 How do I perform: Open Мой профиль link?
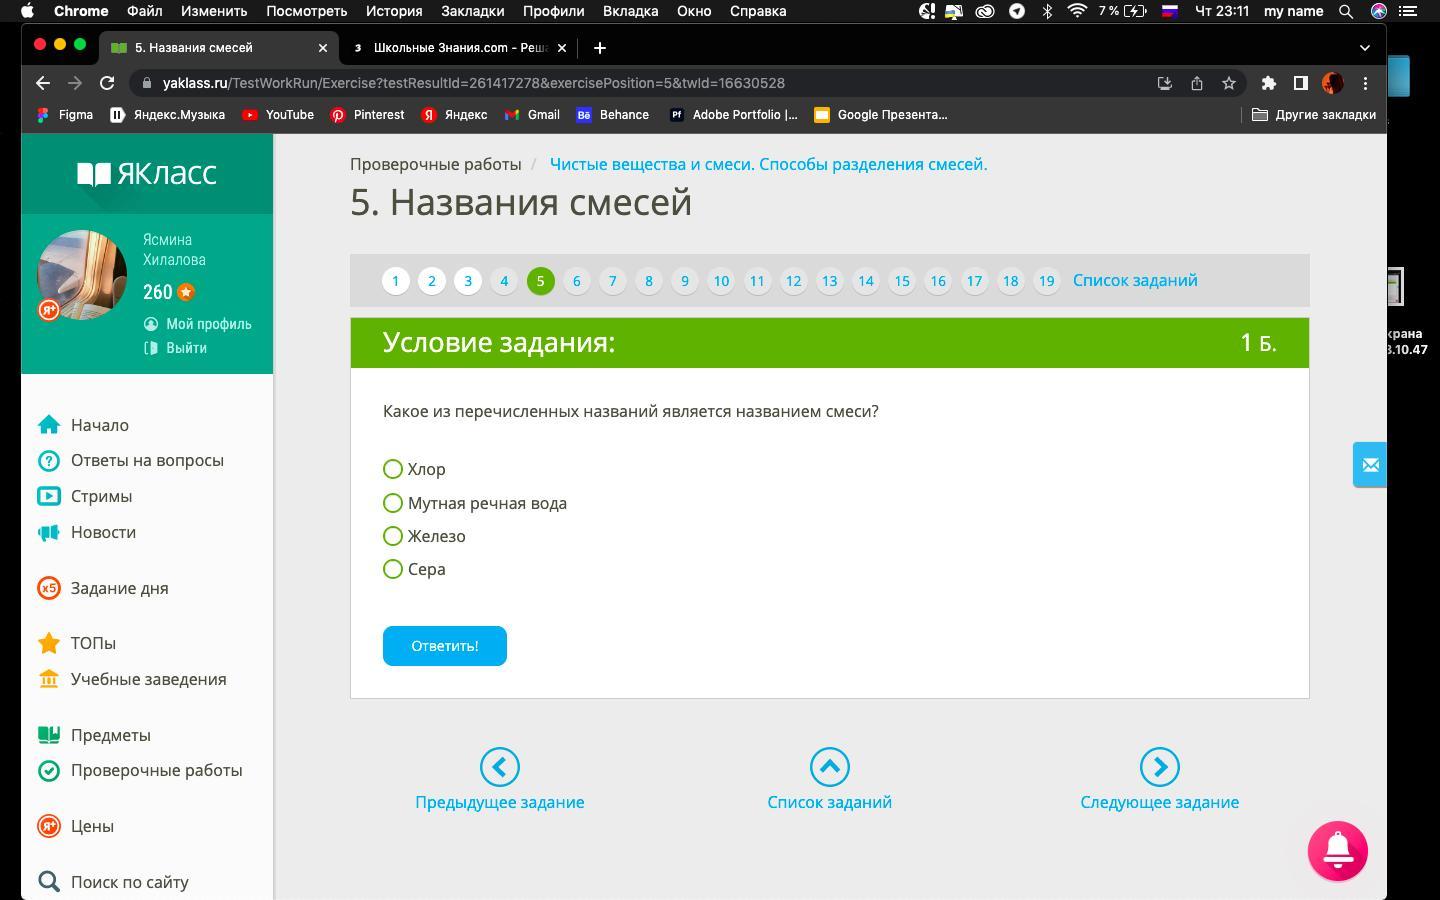point(198,324)
